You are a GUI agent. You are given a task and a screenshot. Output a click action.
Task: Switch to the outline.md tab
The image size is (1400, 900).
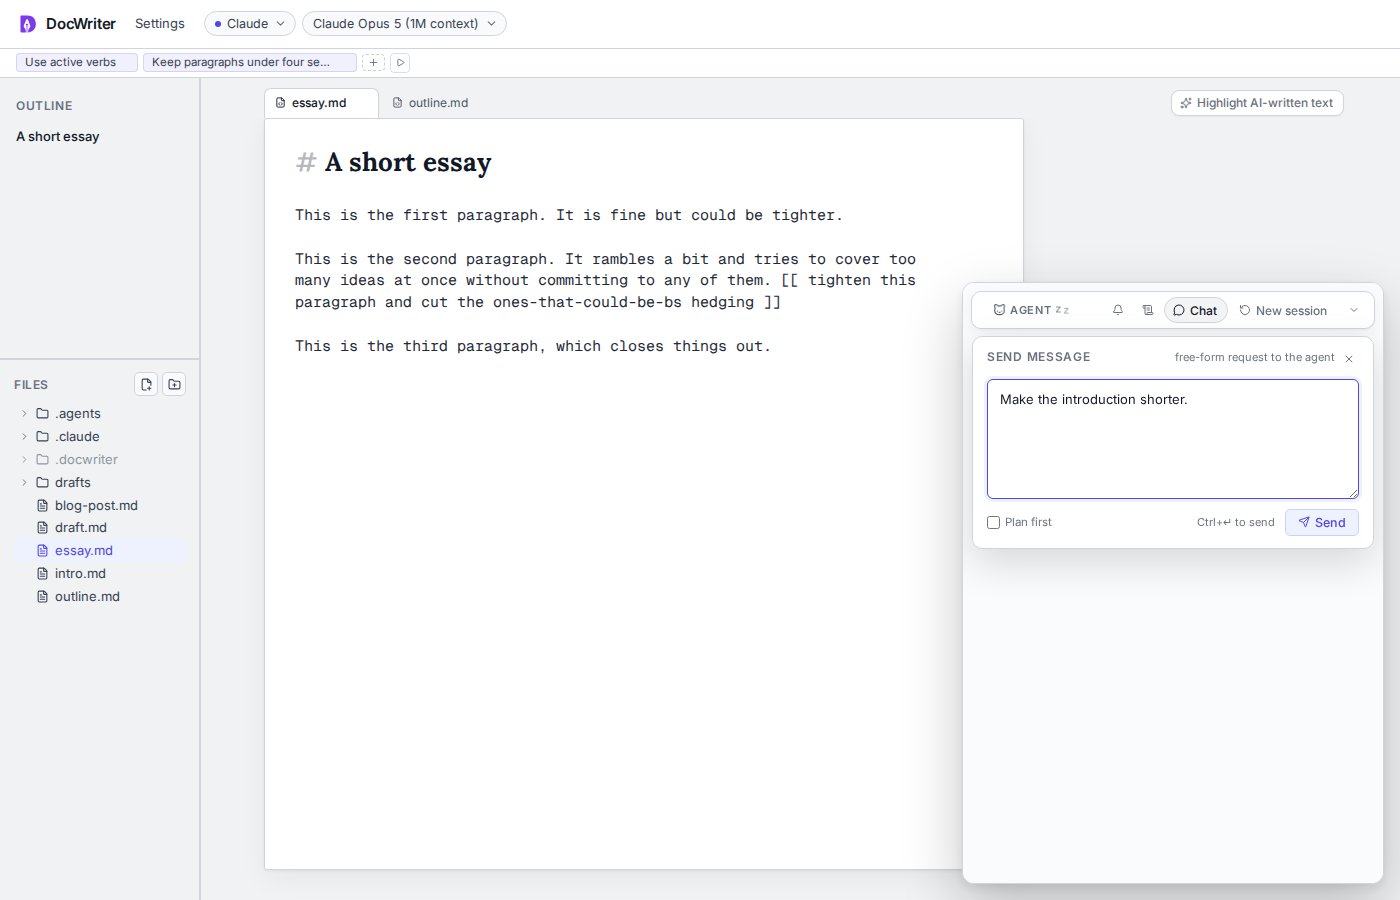[x=431, y=103]
